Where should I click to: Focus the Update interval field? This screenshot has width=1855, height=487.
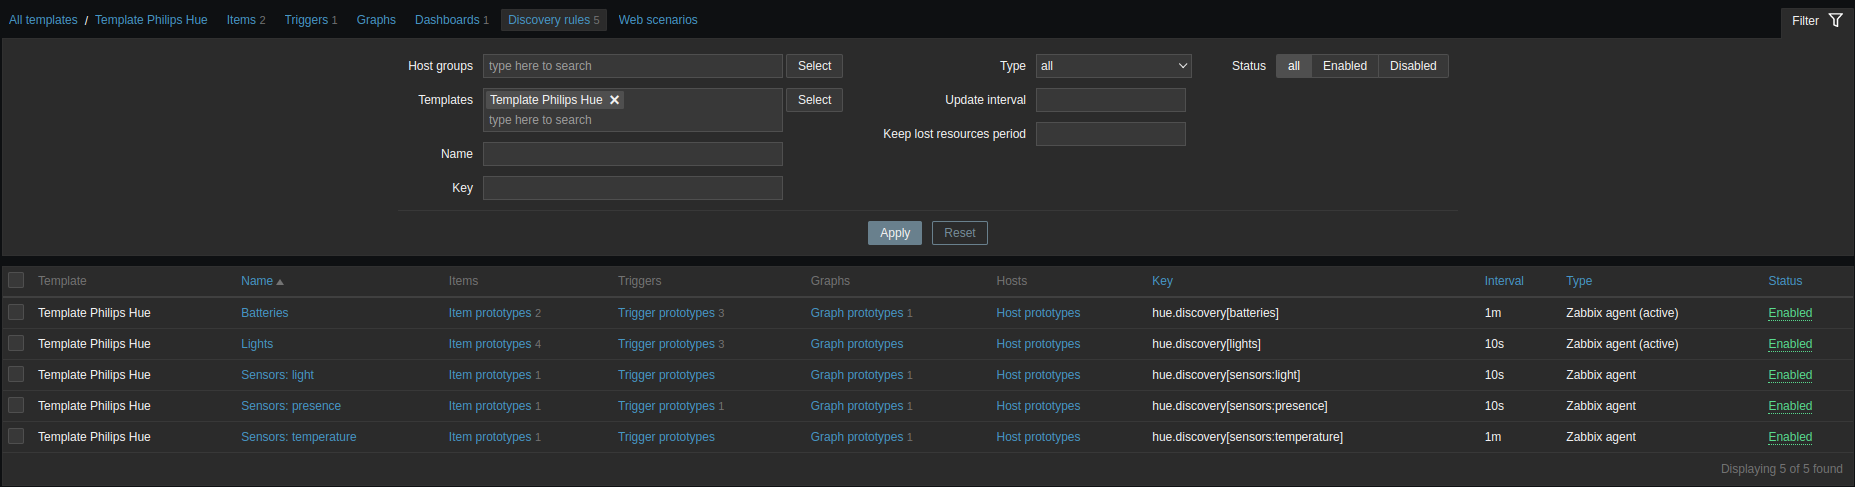pos(1111,100)
